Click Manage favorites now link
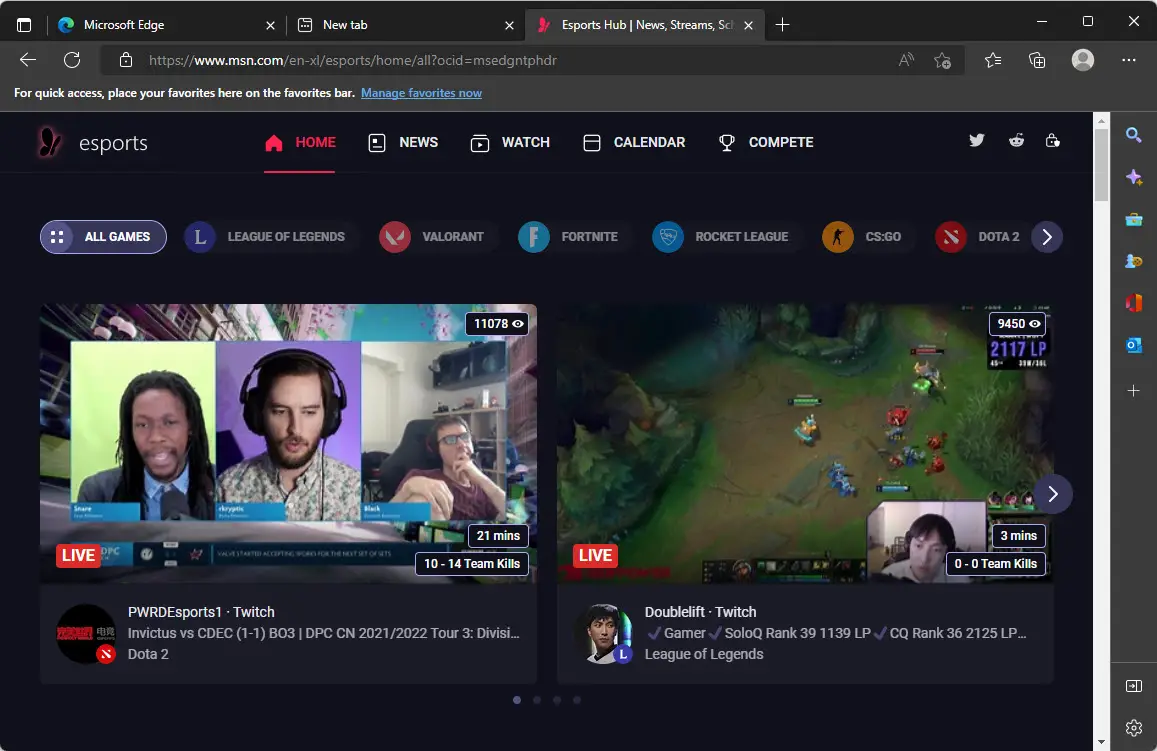This screenshot has width=1157, height=751. tap(421, 93)
